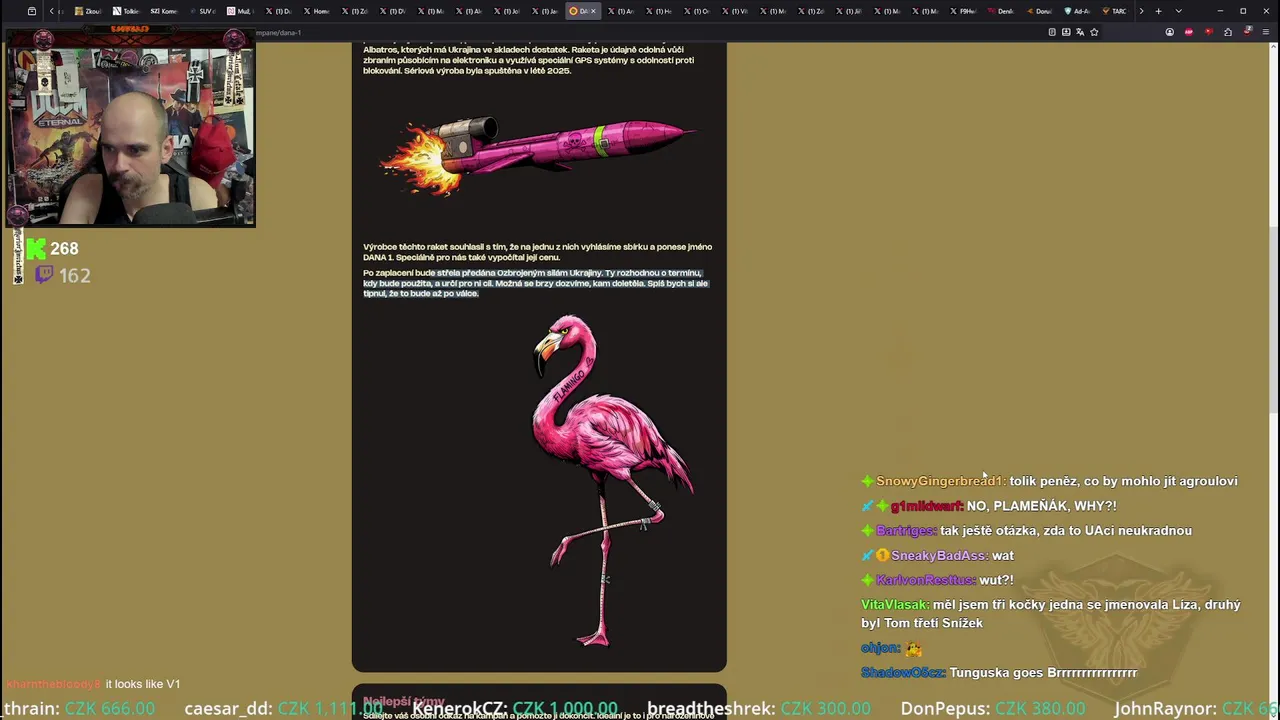Click chat username SneakyBadAss
The width and height of the screenshot is (1280, 720).
(938, 556)
